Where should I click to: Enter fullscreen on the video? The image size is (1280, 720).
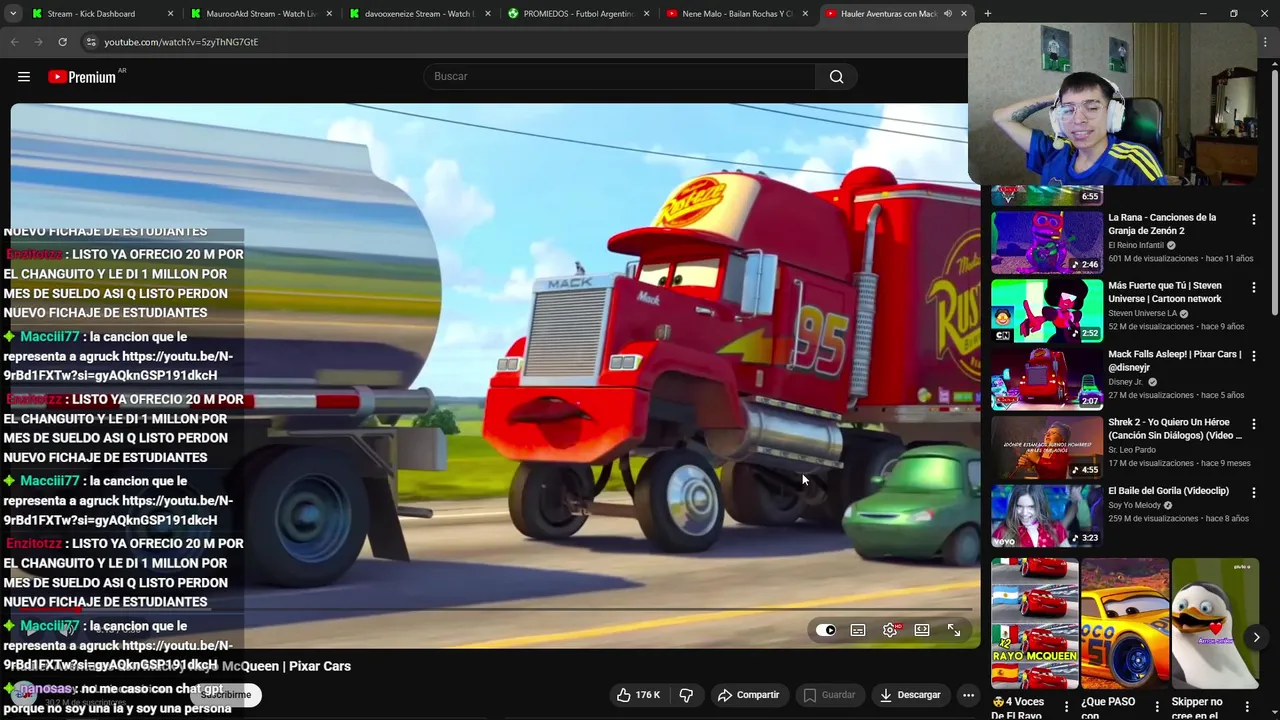(x=954, y=630)
